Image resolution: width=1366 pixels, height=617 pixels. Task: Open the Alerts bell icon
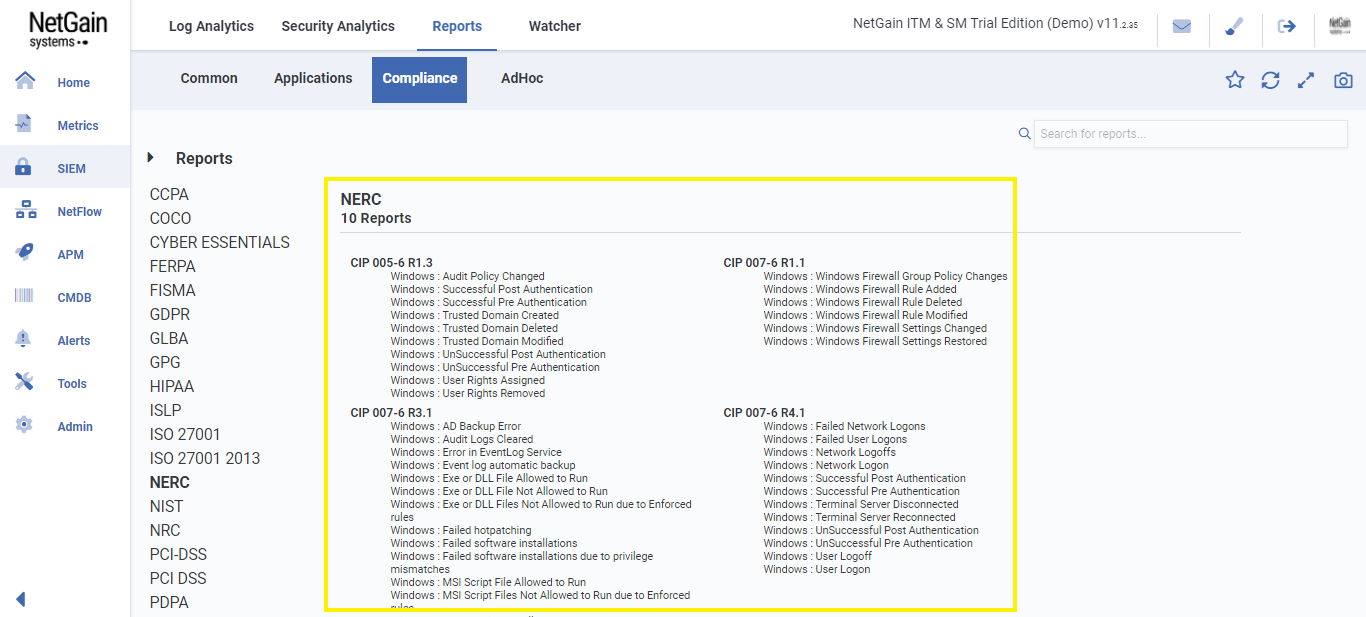click(24, 339)
